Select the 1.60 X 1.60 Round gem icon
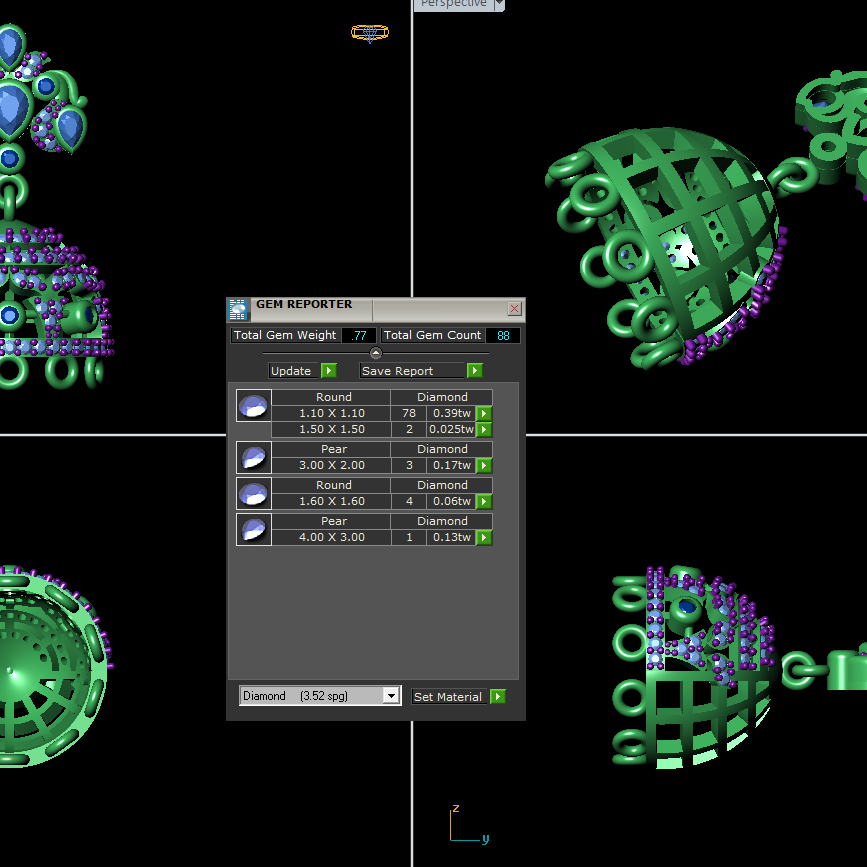 point(253,494)
